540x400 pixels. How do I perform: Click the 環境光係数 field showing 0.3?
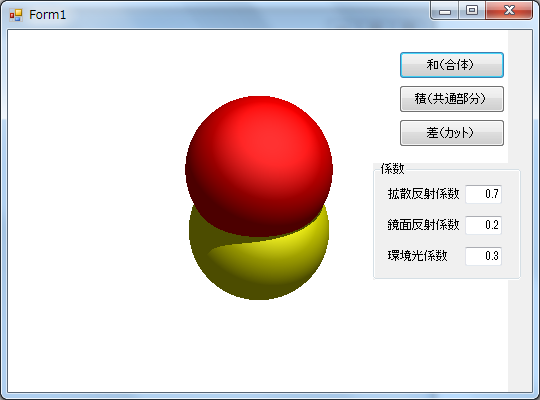pyautogui.click(x=484, y=256)
